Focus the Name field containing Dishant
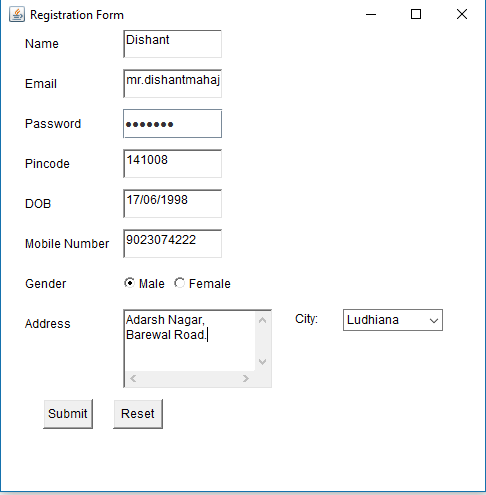 (x=172, y=44)
